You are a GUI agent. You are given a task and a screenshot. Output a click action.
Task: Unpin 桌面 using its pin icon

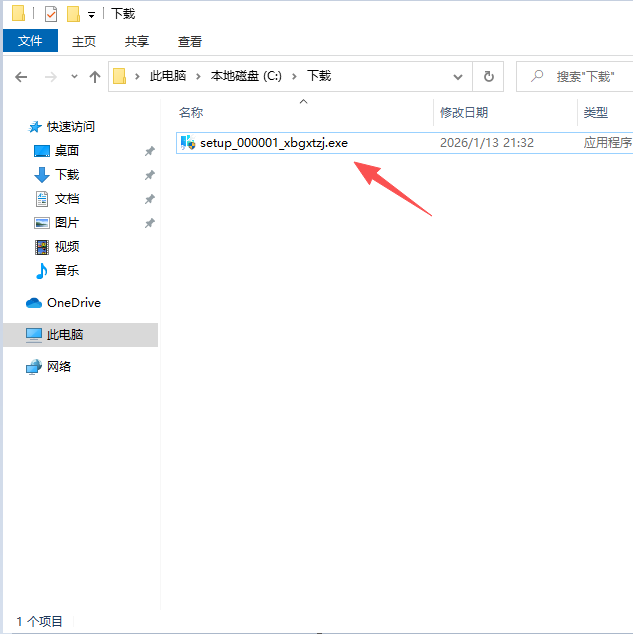point(149,151)
